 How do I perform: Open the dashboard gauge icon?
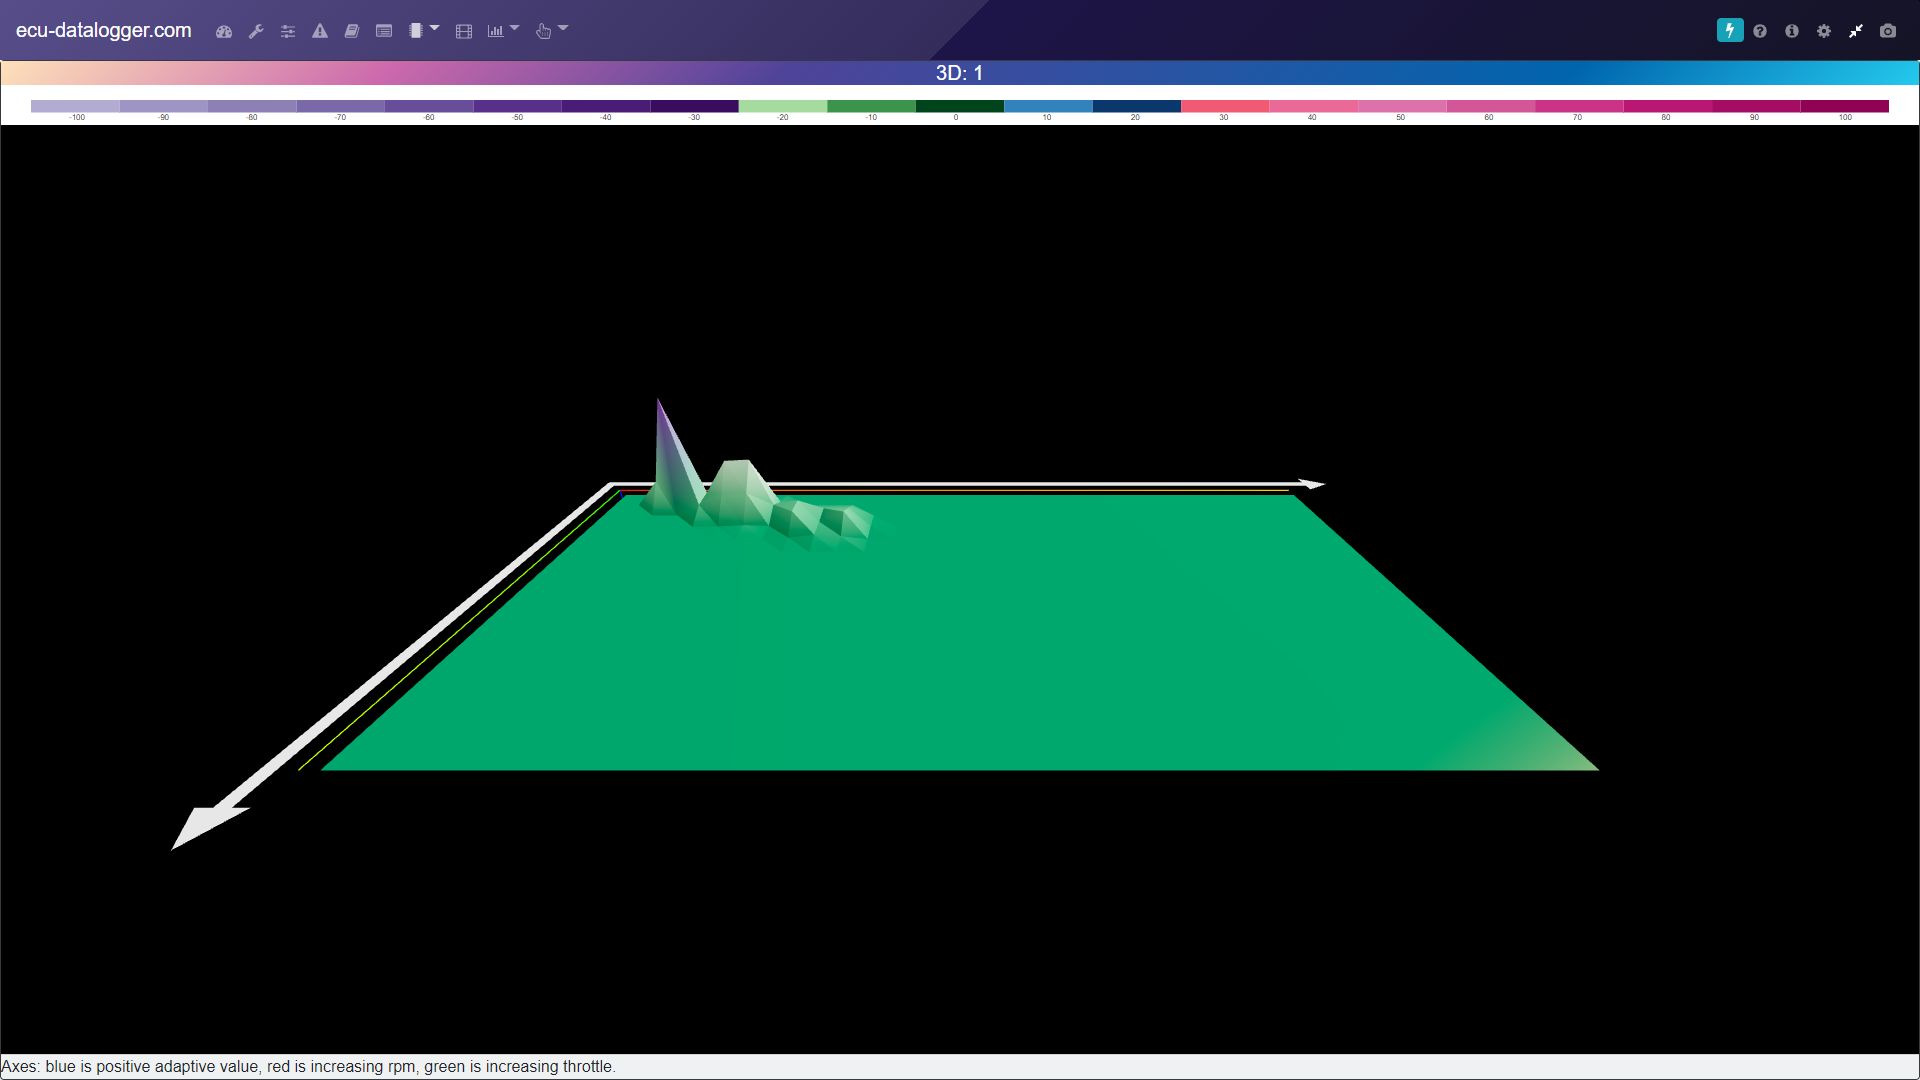224,31
